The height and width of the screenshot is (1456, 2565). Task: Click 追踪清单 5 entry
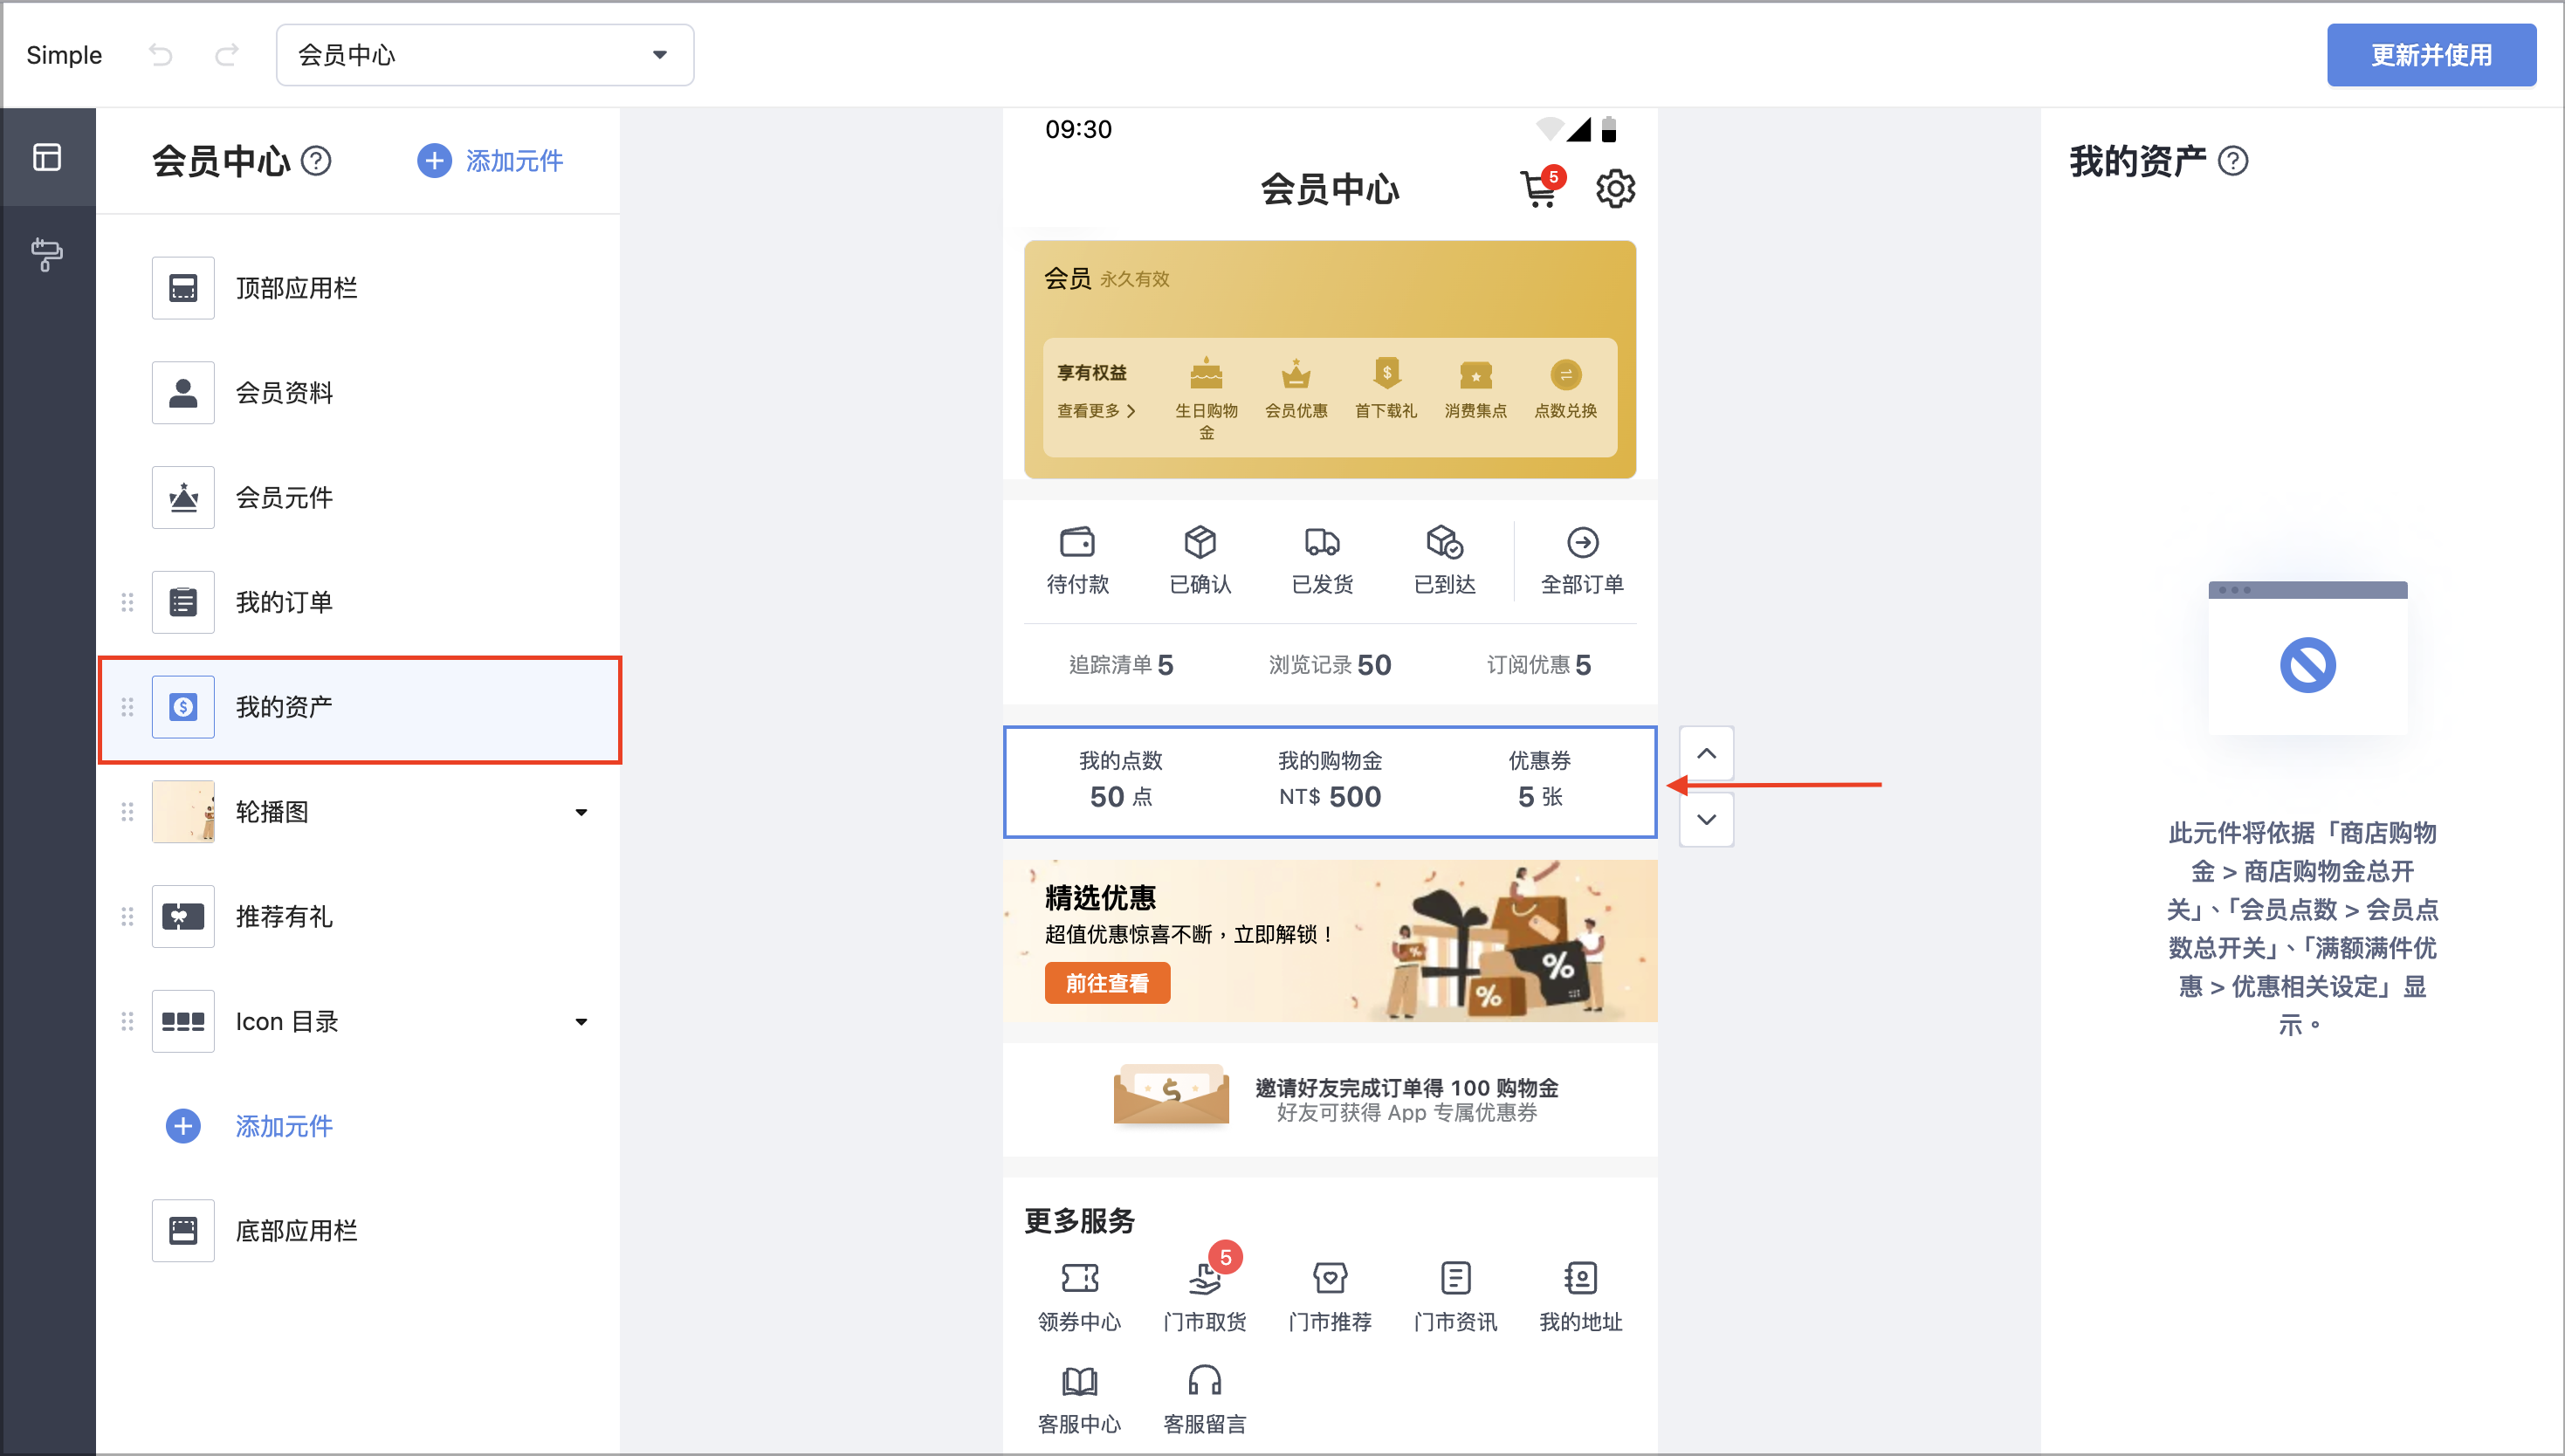point(1121,665)
